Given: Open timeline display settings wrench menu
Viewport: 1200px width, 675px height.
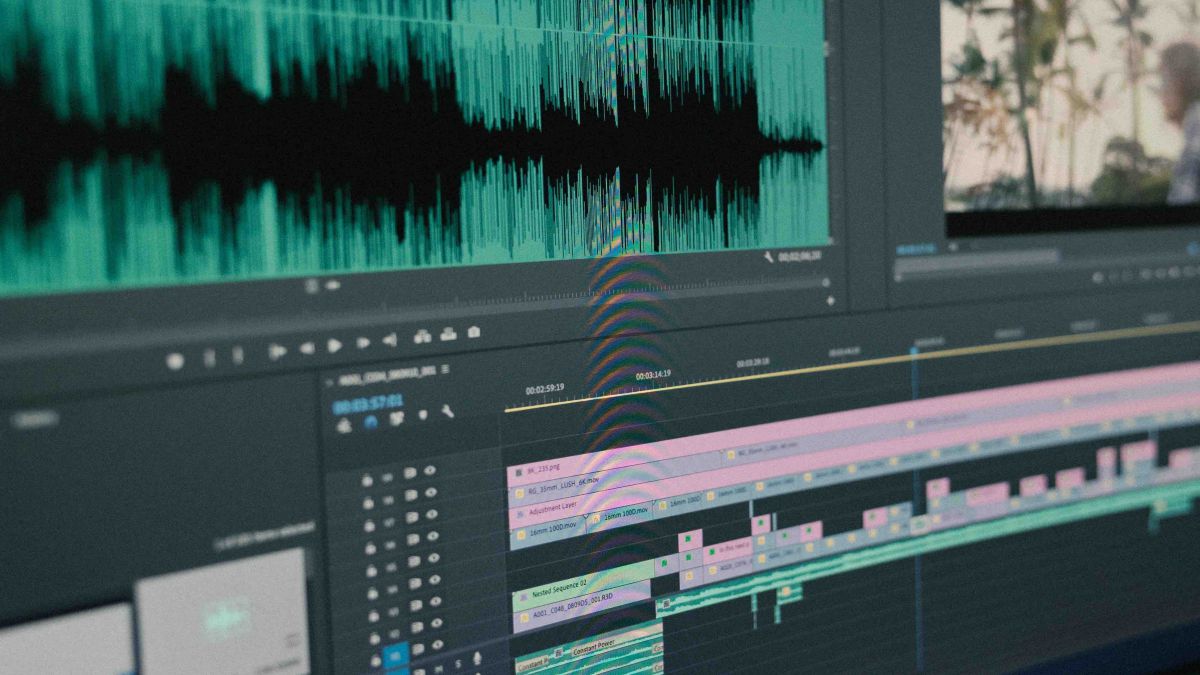Looking at the screenshot, I should (446, 411).
